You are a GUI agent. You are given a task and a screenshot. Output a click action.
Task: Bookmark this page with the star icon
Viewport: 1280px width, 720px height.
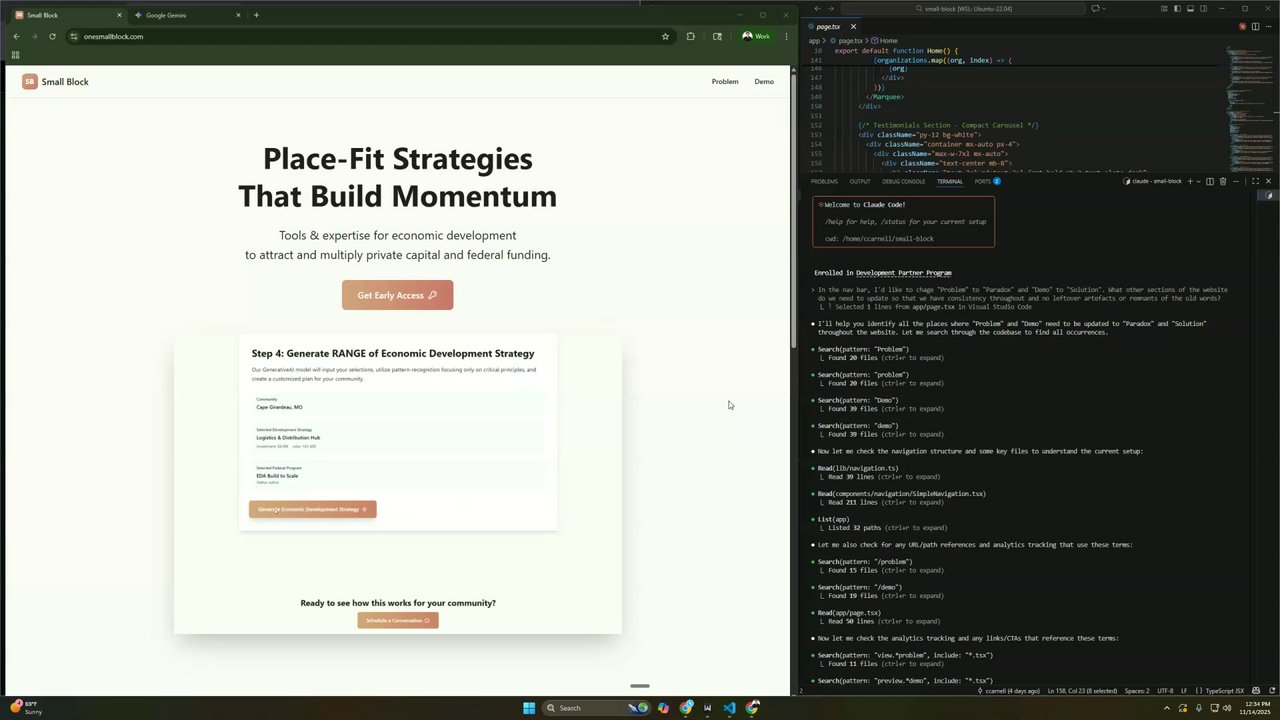point(665,36)
